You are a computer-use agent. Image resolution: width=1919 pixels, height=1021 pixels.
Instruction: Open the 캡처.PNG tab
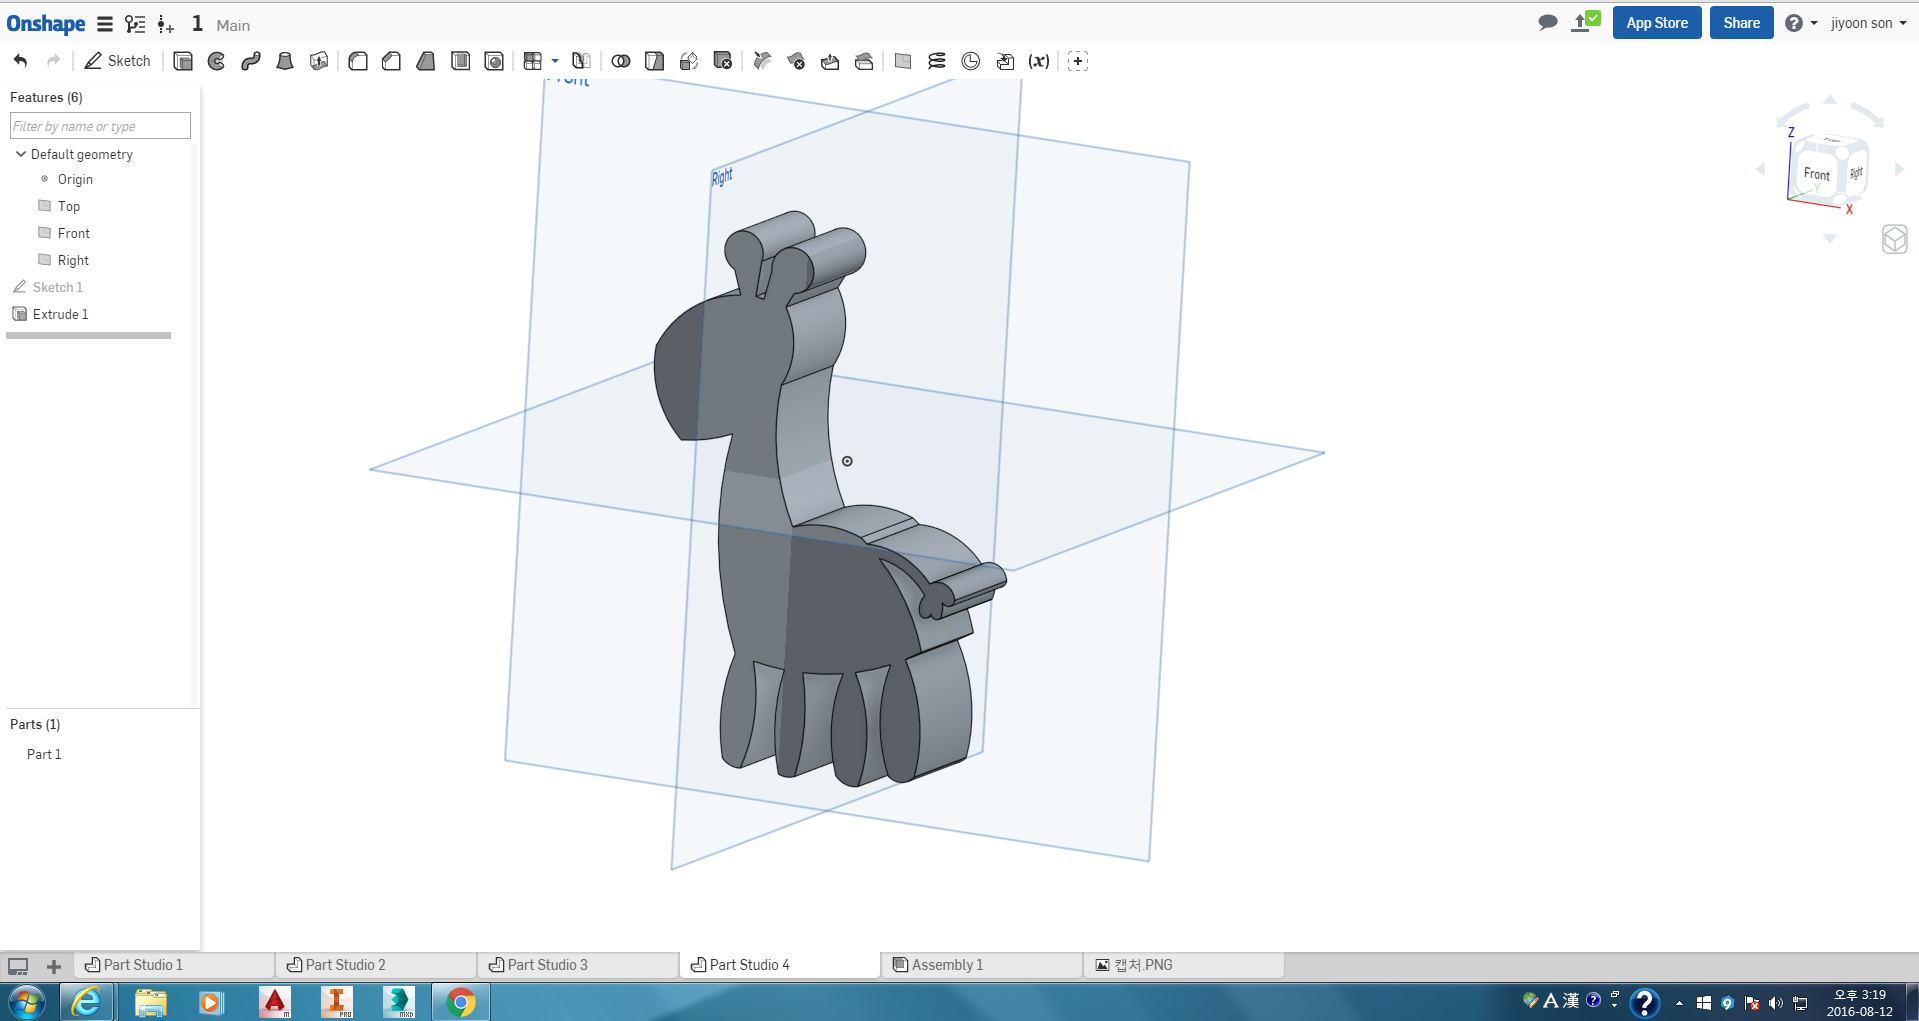[x=1185, y=965]
